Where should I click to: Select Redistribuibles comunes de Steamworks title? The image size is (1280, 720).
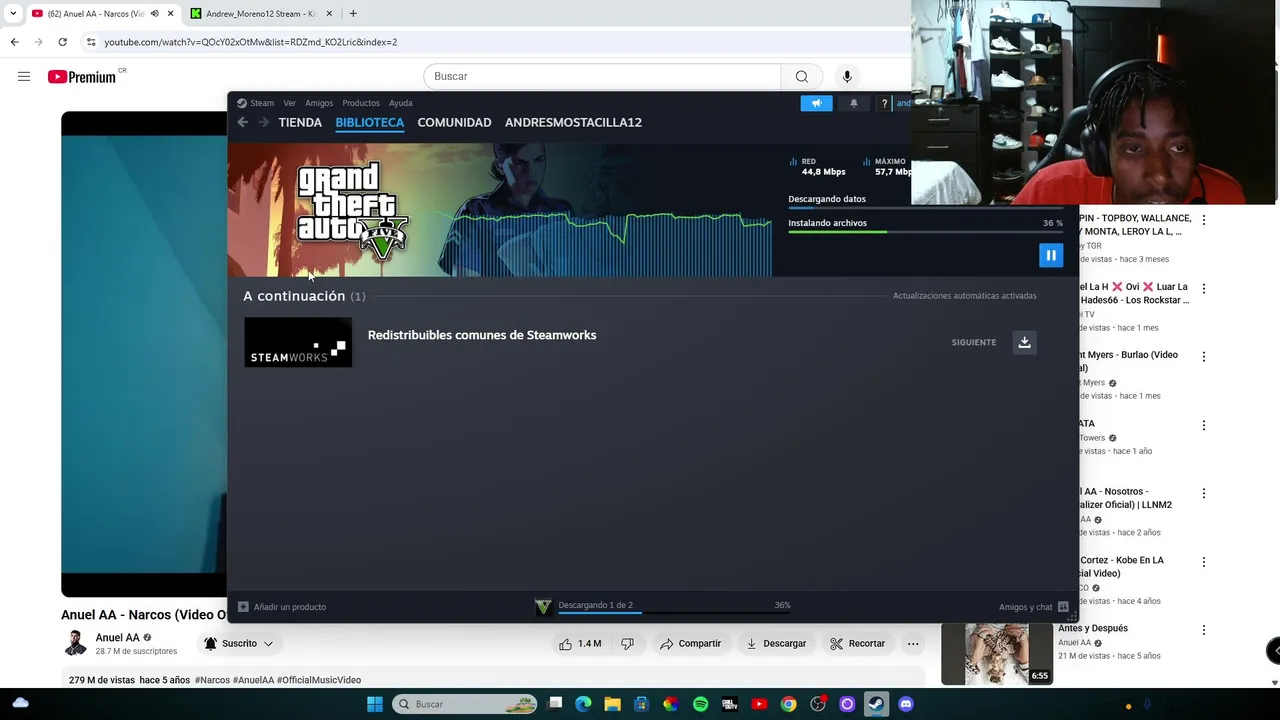482,335
